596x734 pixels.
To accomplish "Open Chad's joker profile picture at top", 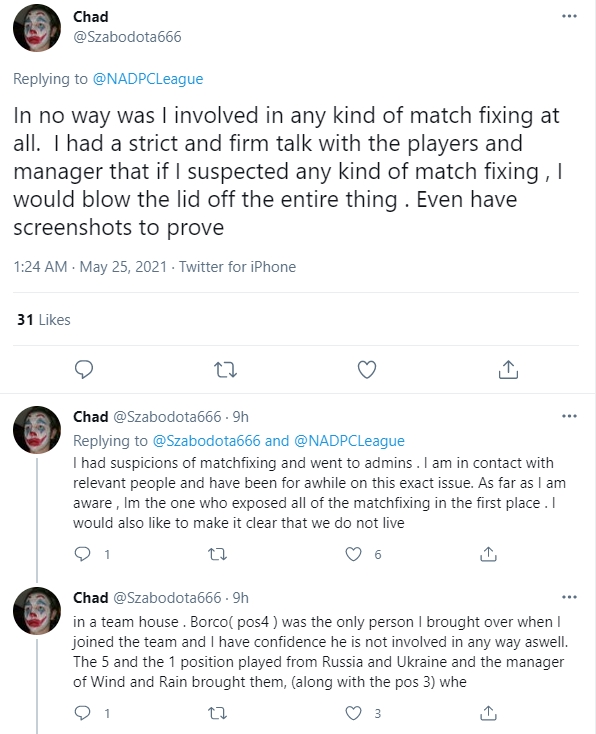I will click(37, 28).
